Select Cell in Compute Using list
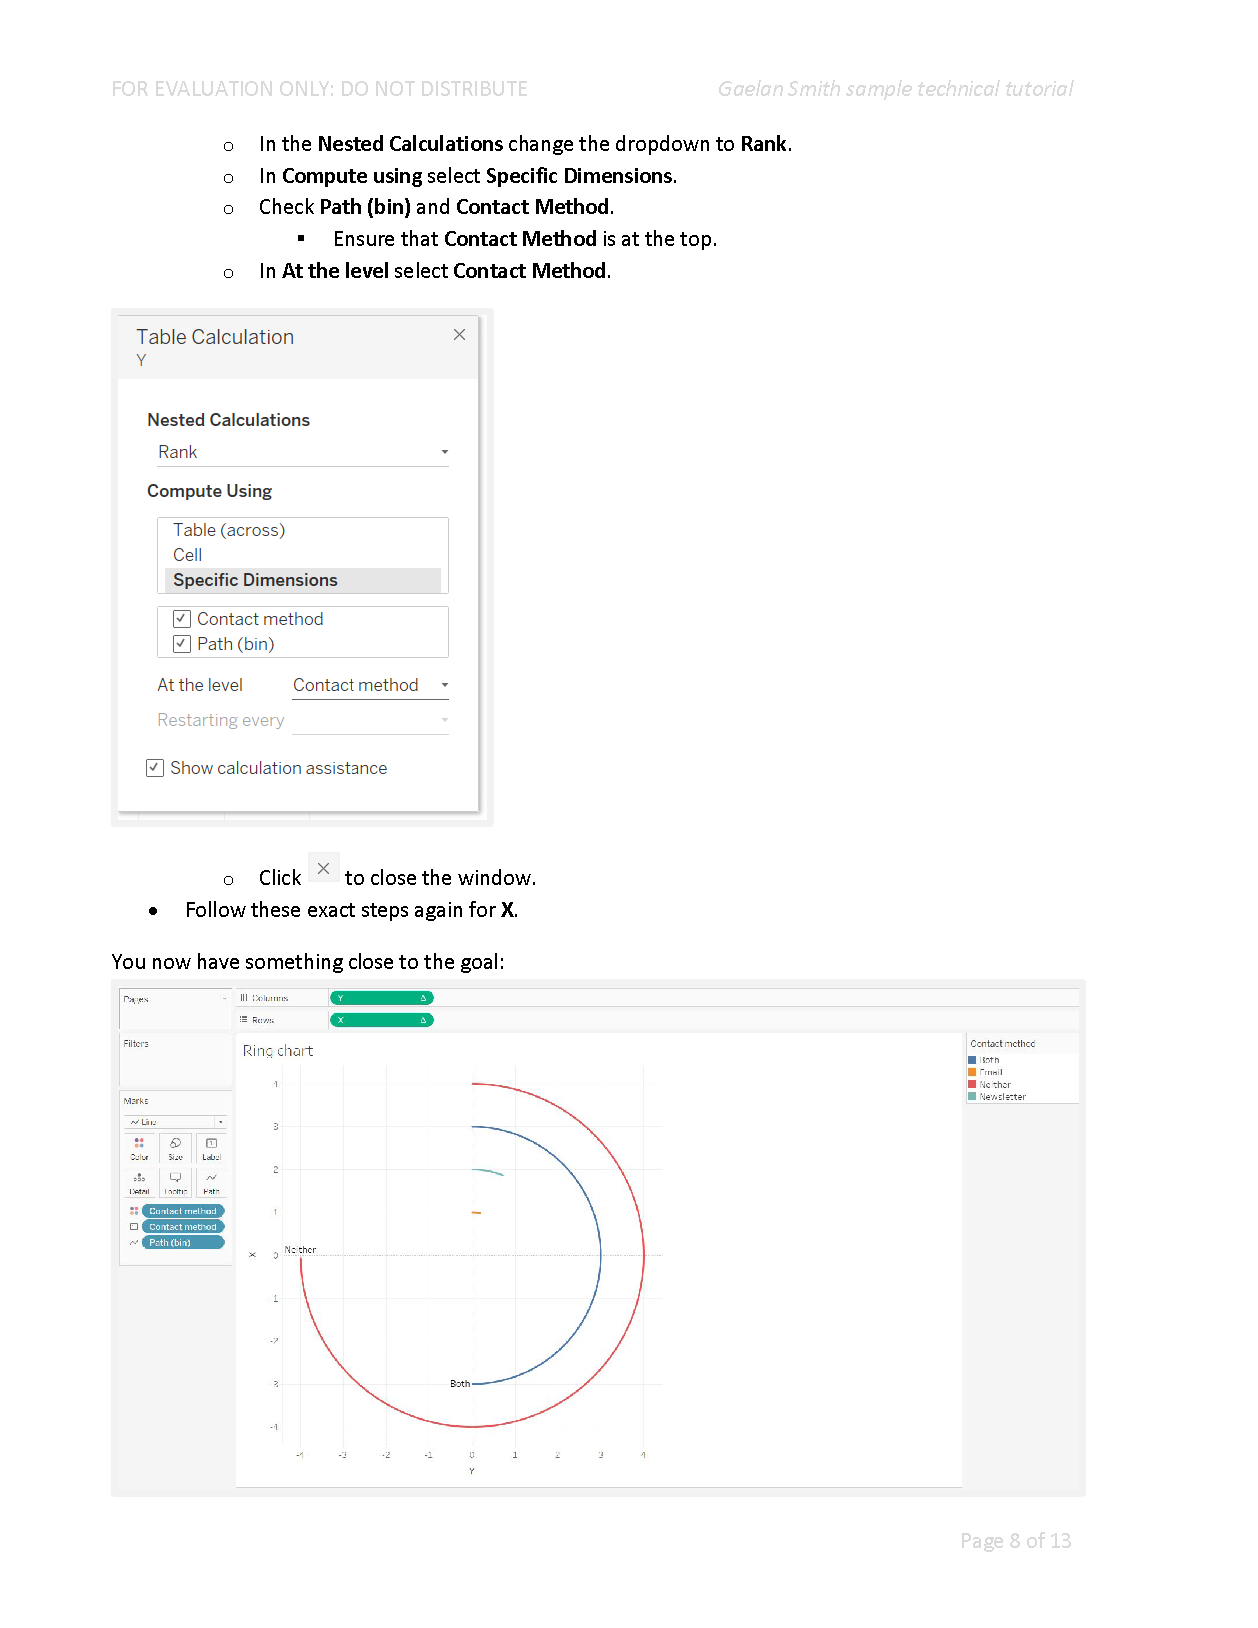1258x1628 pixels. [x=187, y=555]
